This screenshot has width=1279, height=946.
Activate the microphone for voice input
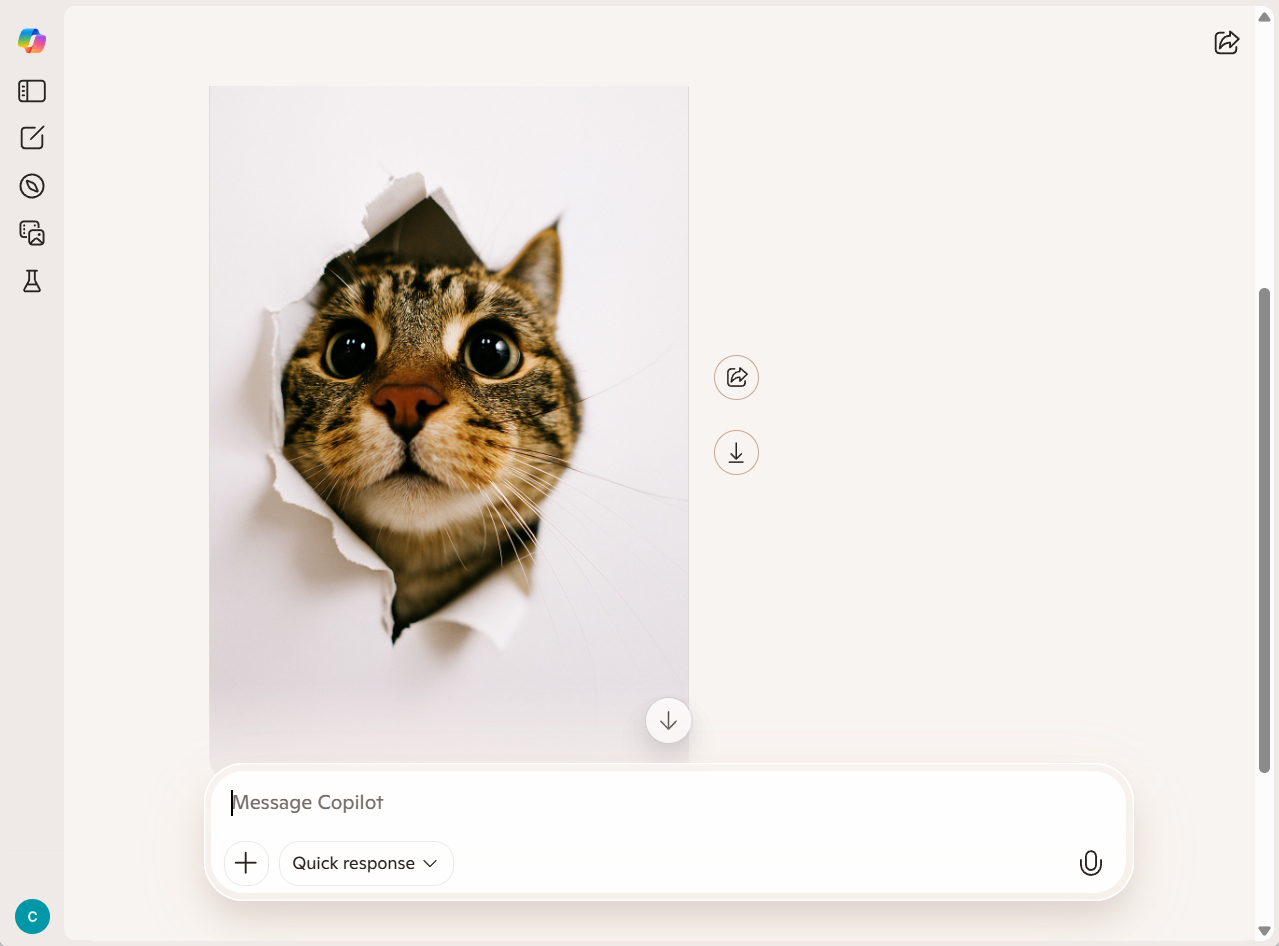tap(1090, 863)
